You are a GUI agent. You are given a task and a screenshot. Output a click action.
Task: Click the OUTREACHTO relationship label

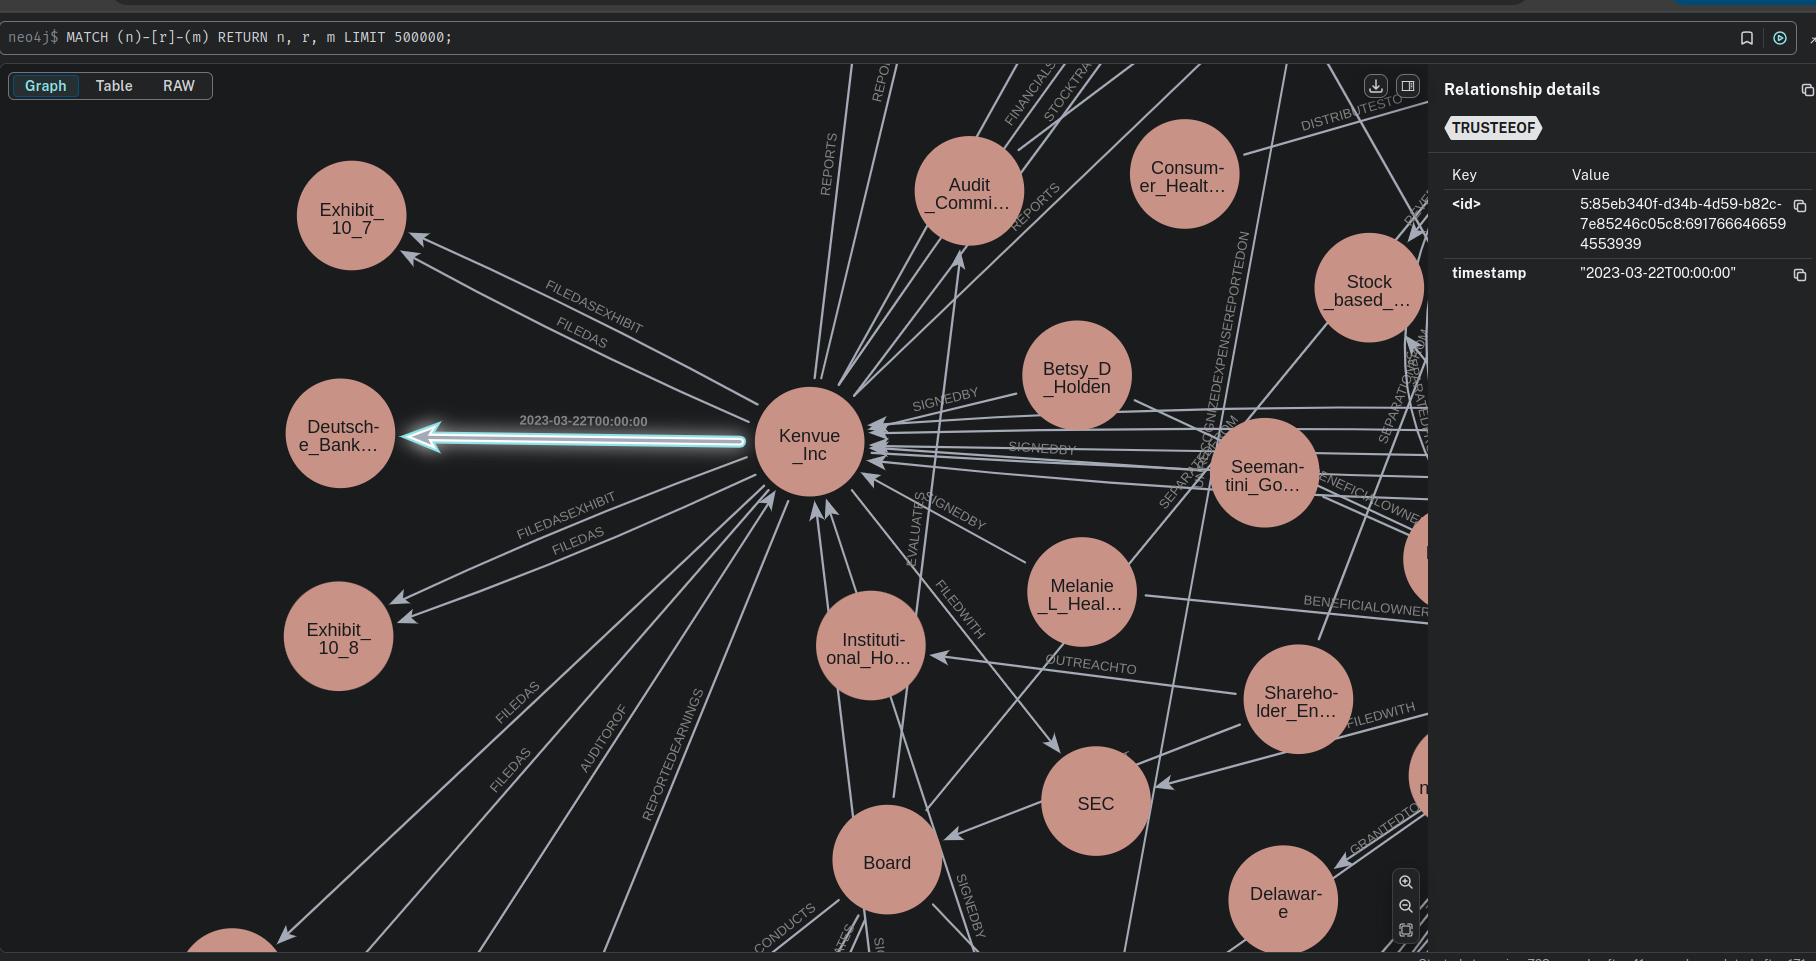pos(1091,664)
